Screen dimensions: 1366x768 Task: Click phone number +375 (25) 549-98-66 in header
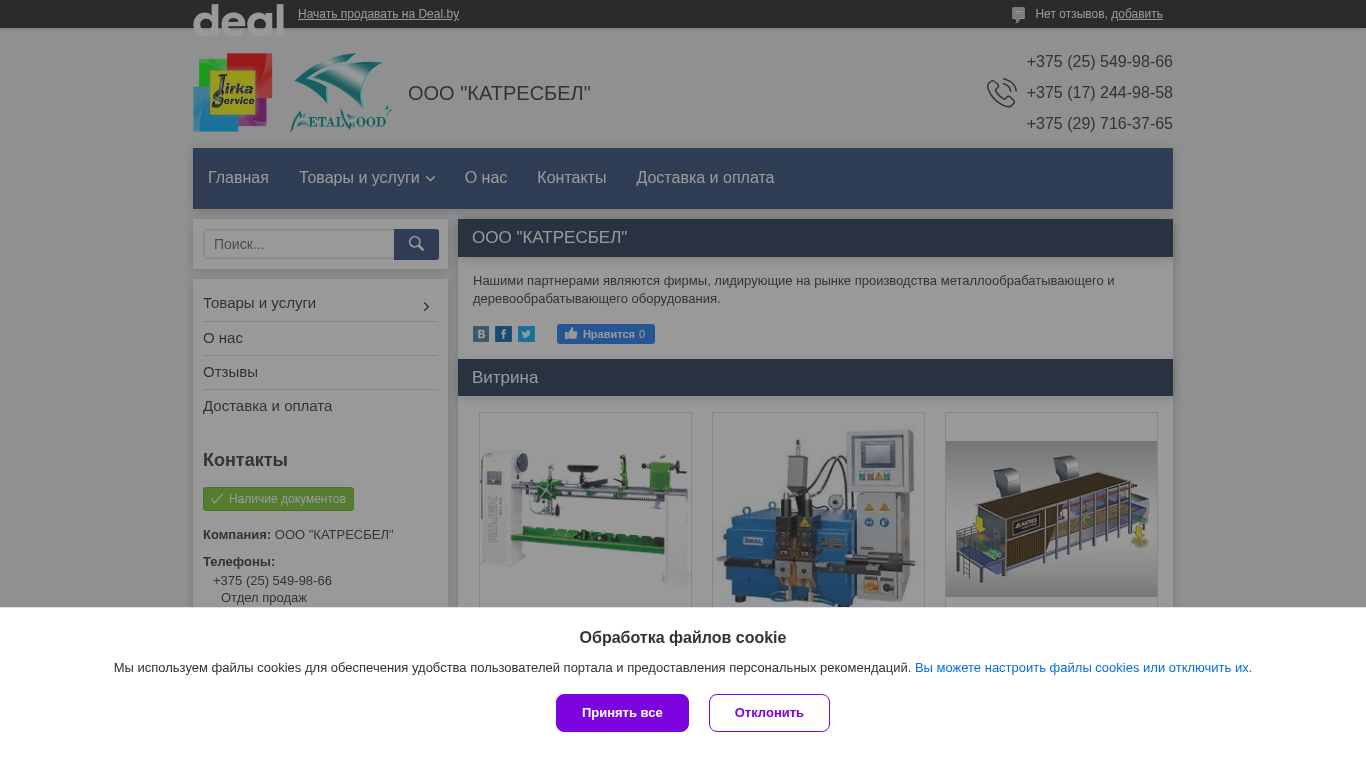[x=1099, y=62]
